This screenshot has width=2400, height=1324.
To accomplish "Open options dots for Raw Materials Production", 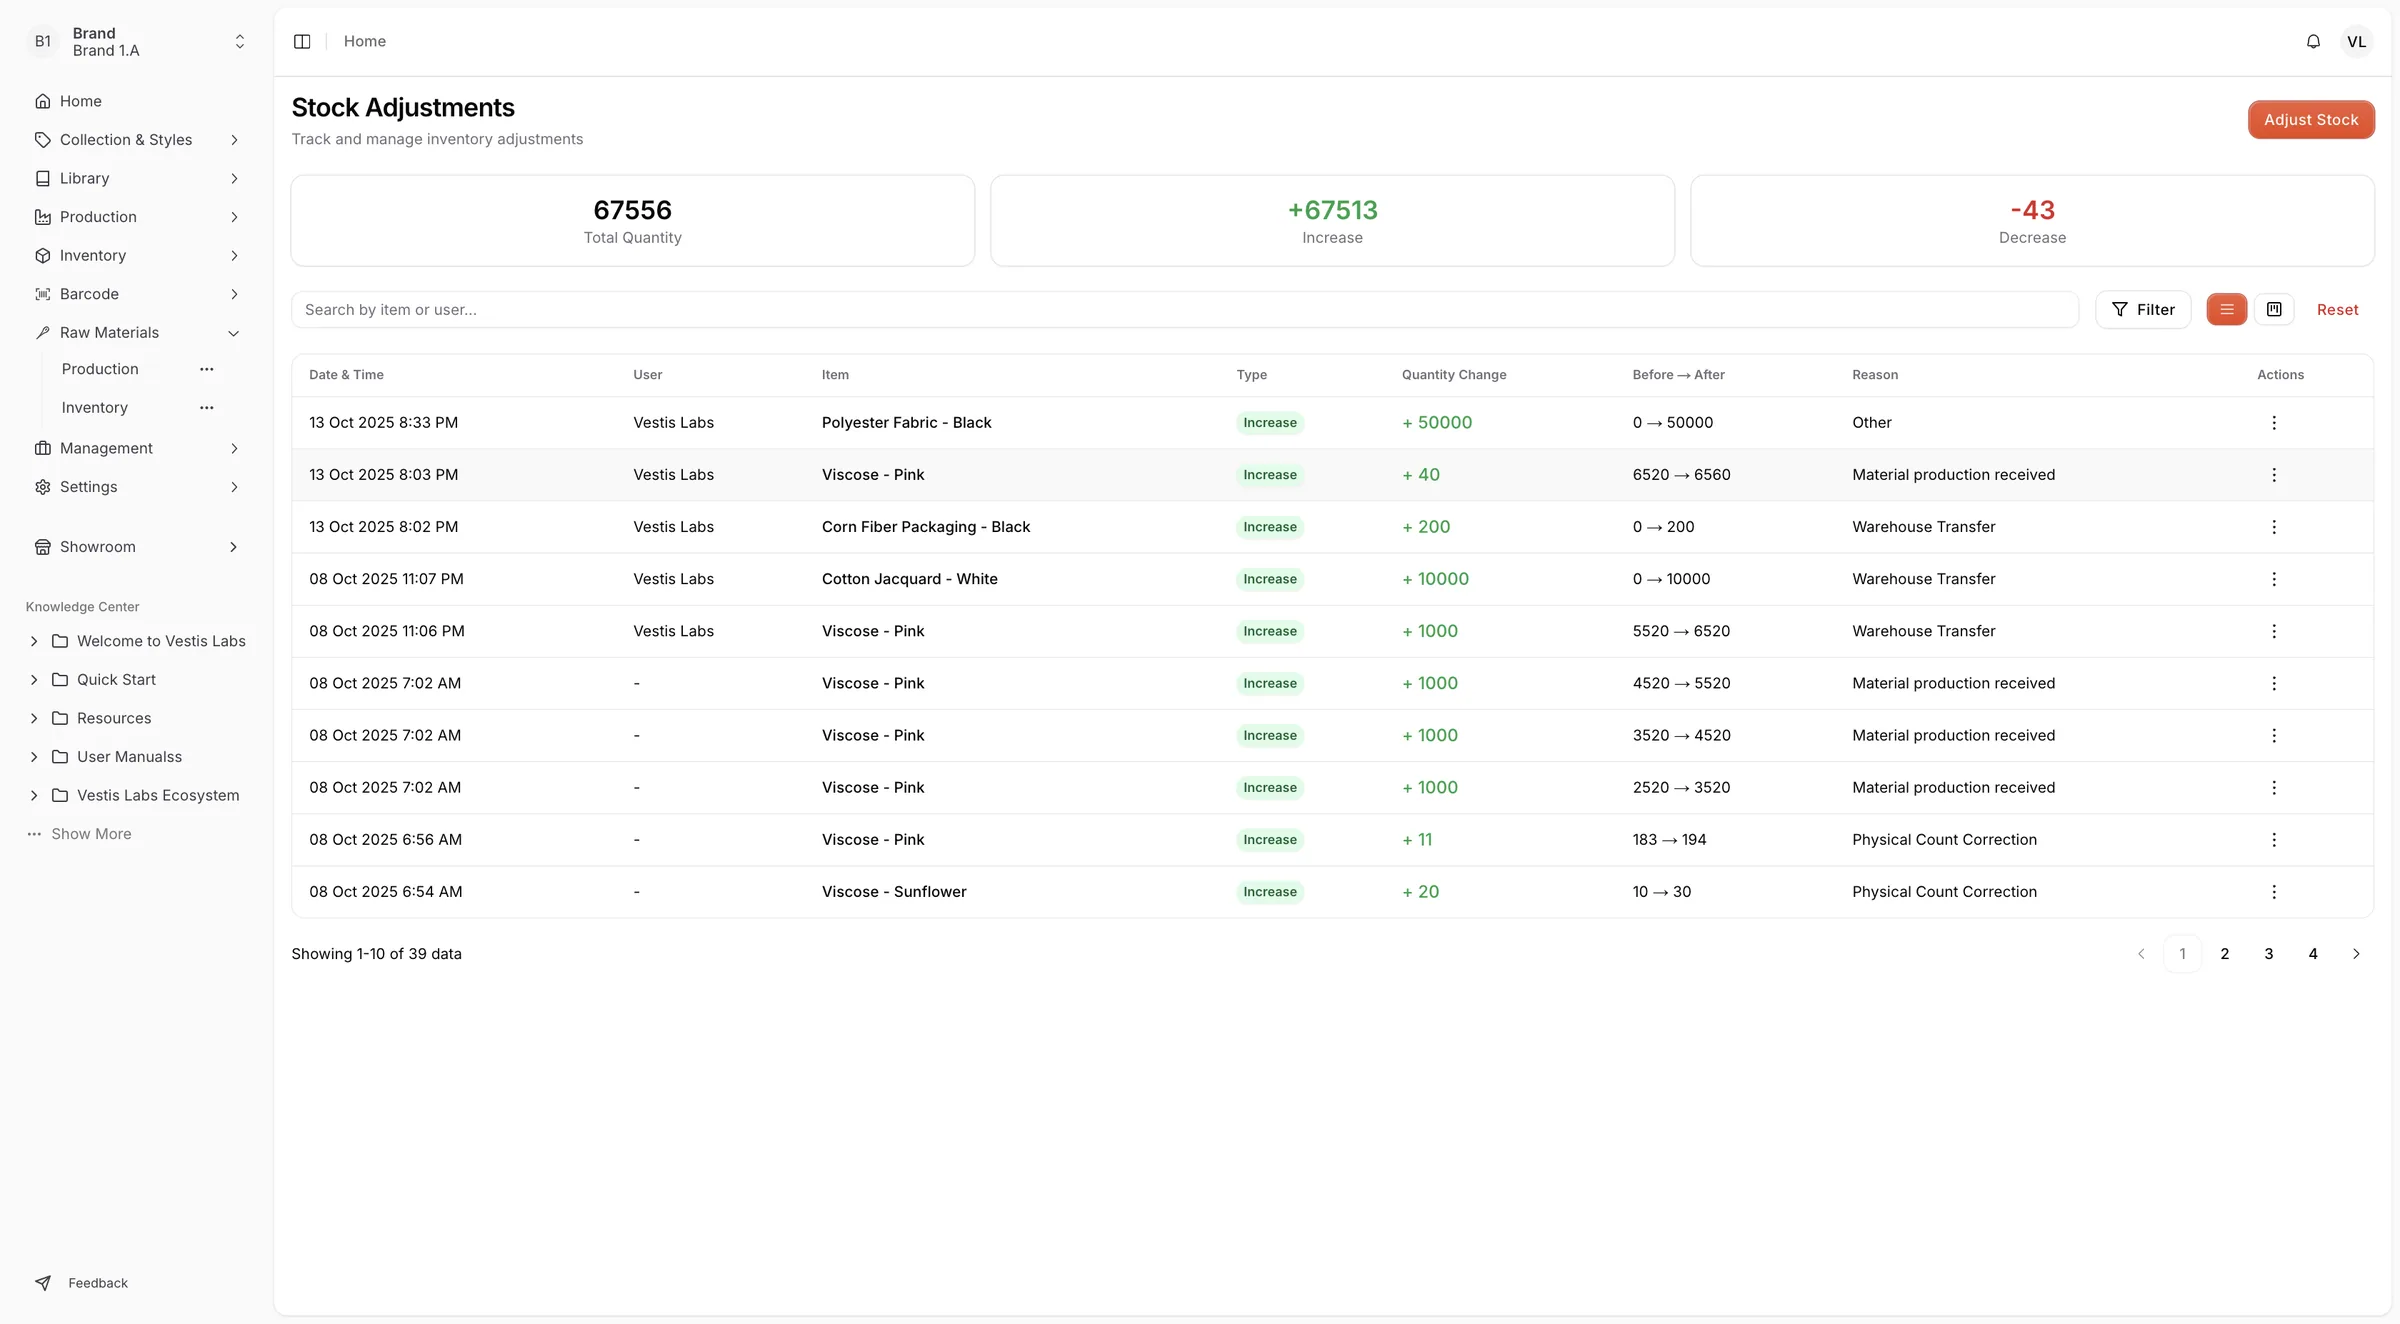I will tap(207, 369).
